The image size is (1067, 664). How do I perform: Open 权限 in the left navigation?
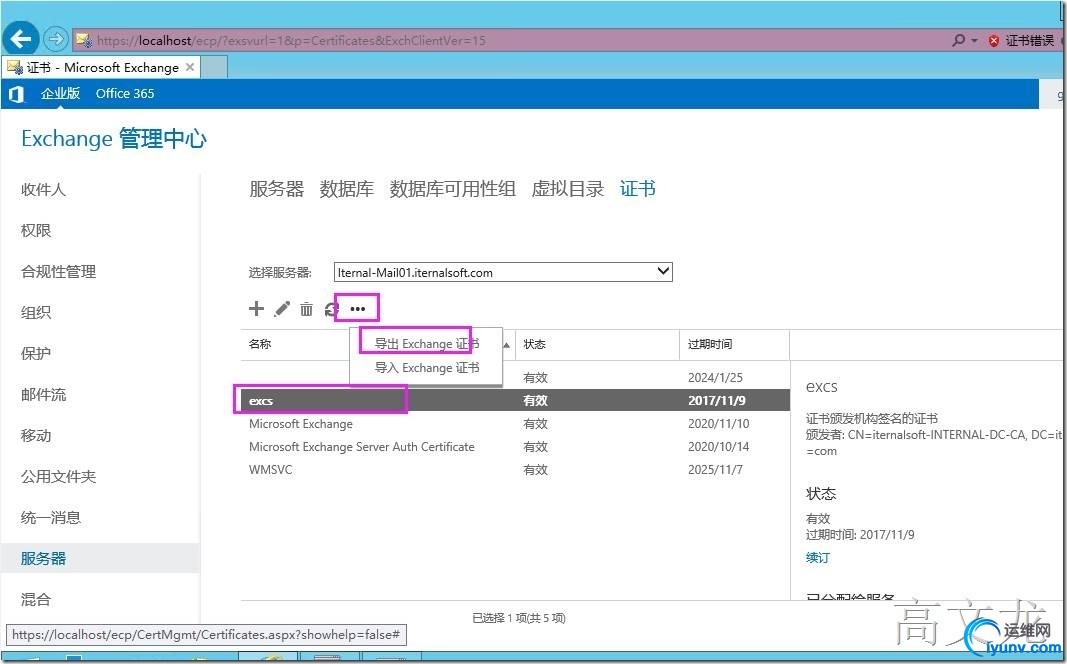pyautogui.click(x=36, y=231)
